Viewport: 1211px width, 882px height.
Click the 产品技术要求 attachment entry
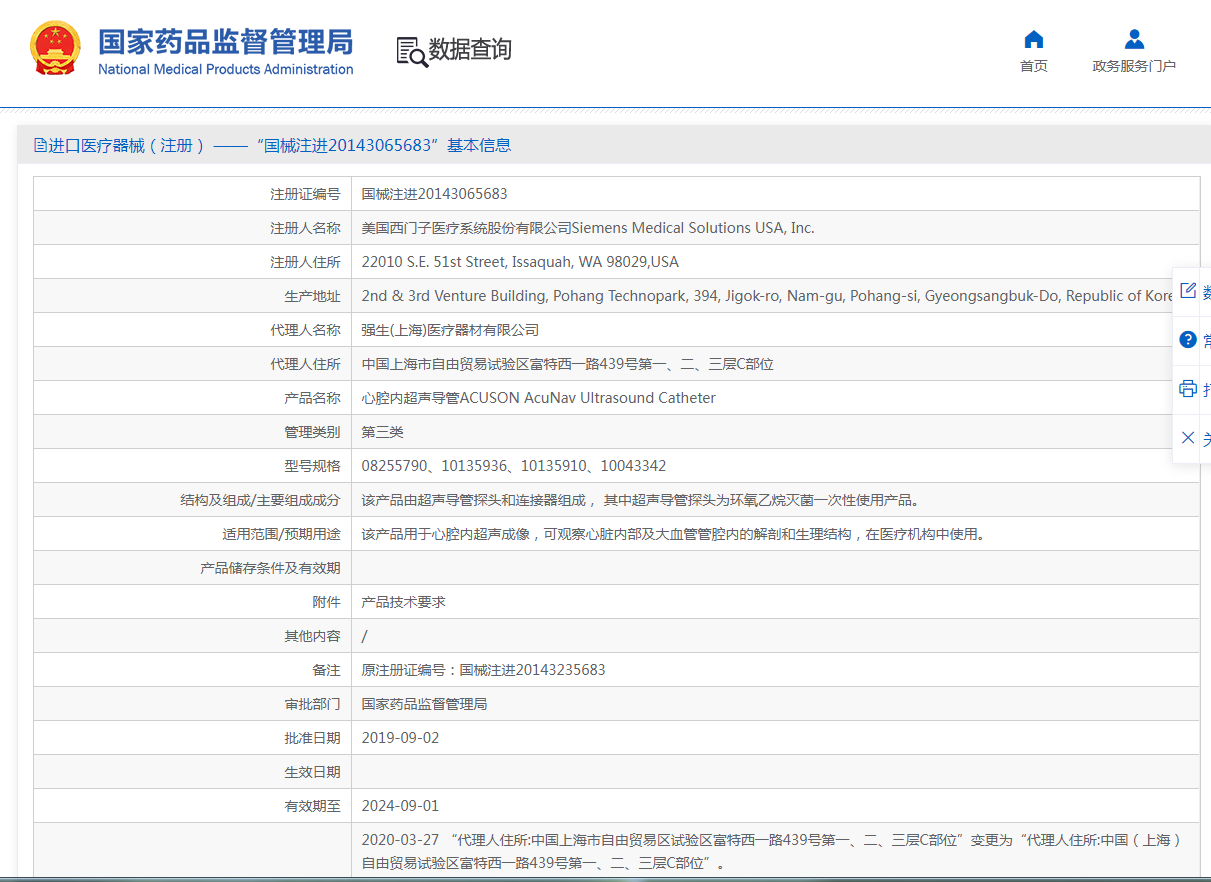pos(403,602)
